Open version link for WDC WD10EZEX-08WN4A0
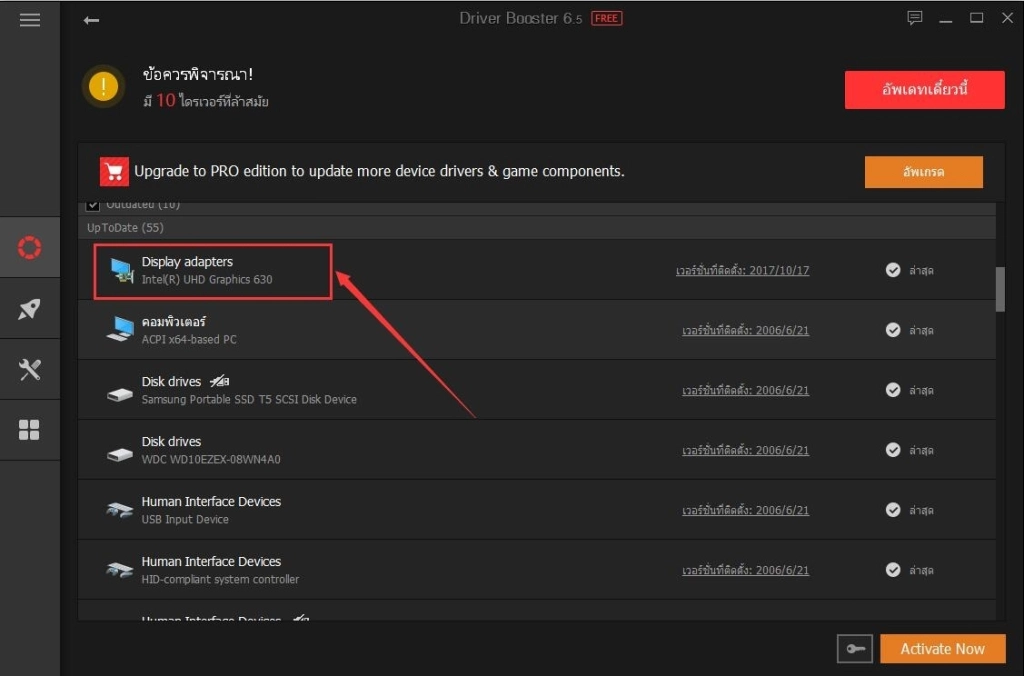The image size is (1024, 676). tap(745, 451)
